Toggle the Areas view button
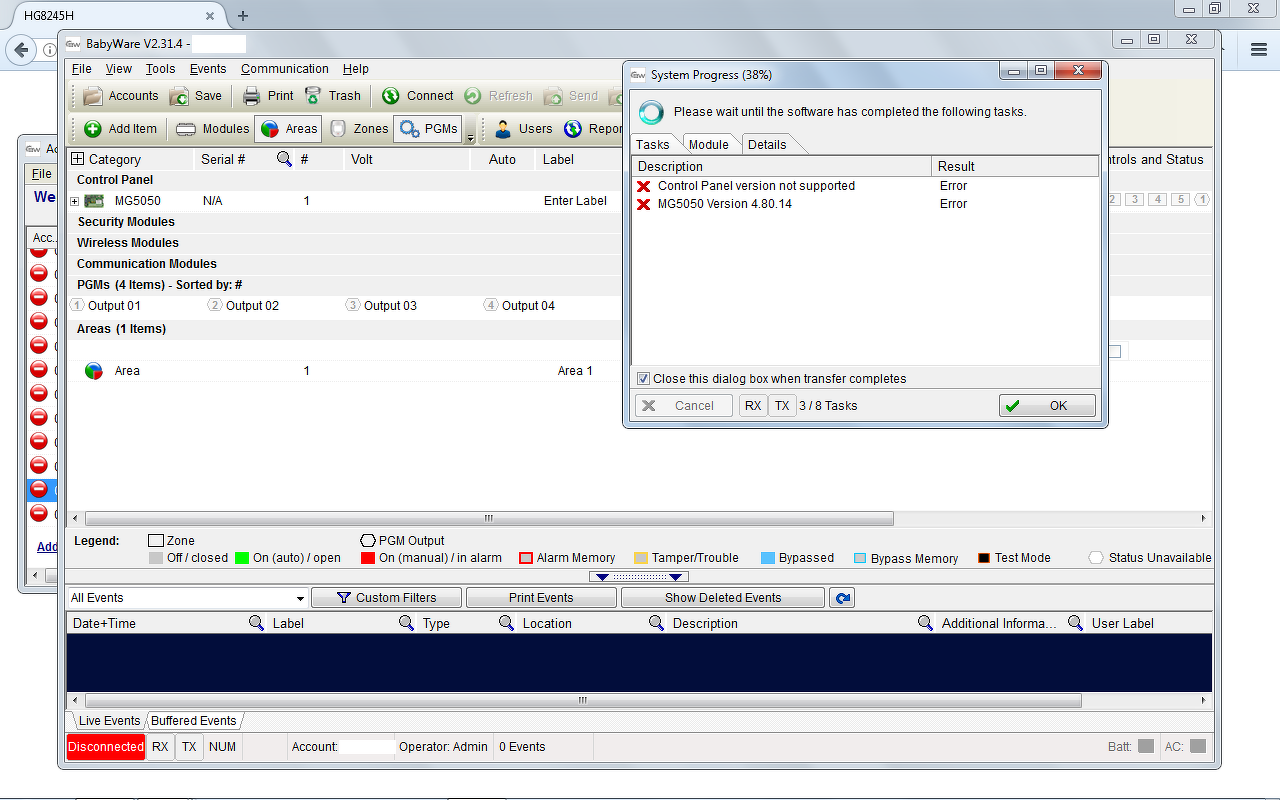 coord(287,129)
